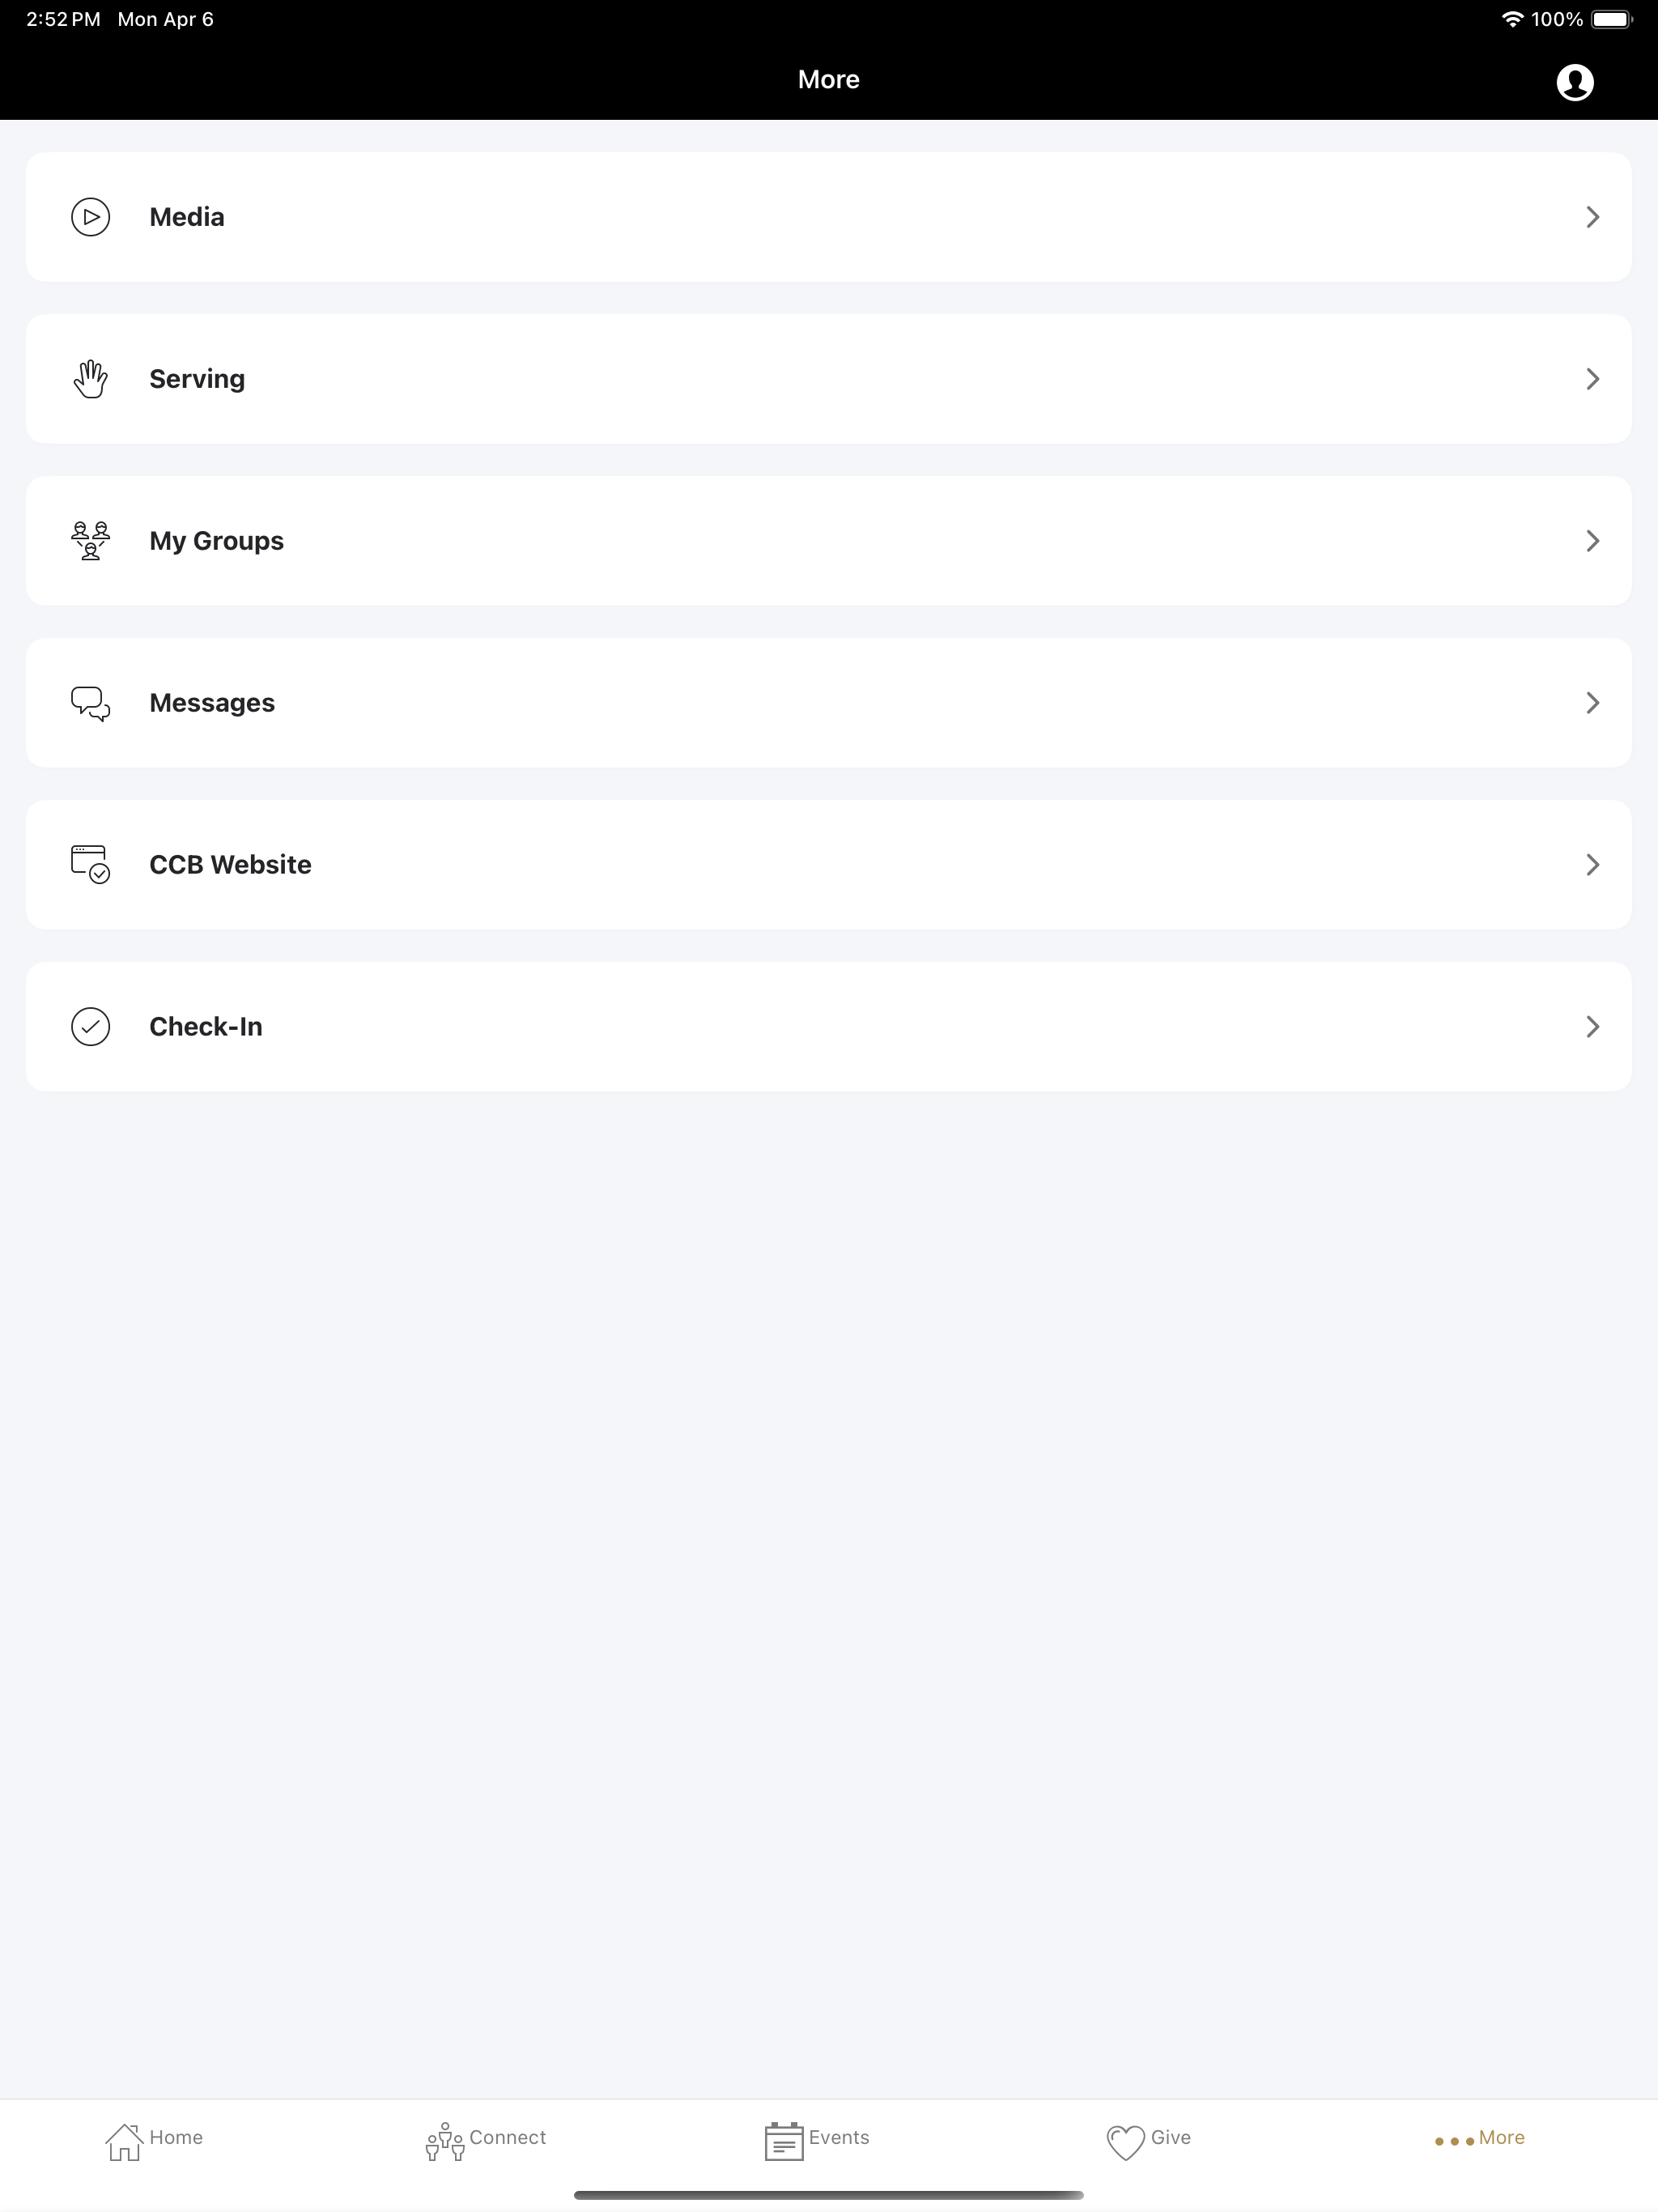This screenshot has height=2212, width=1658.
Task: Tap the My Groups people icon
Action: click(90, 541)
